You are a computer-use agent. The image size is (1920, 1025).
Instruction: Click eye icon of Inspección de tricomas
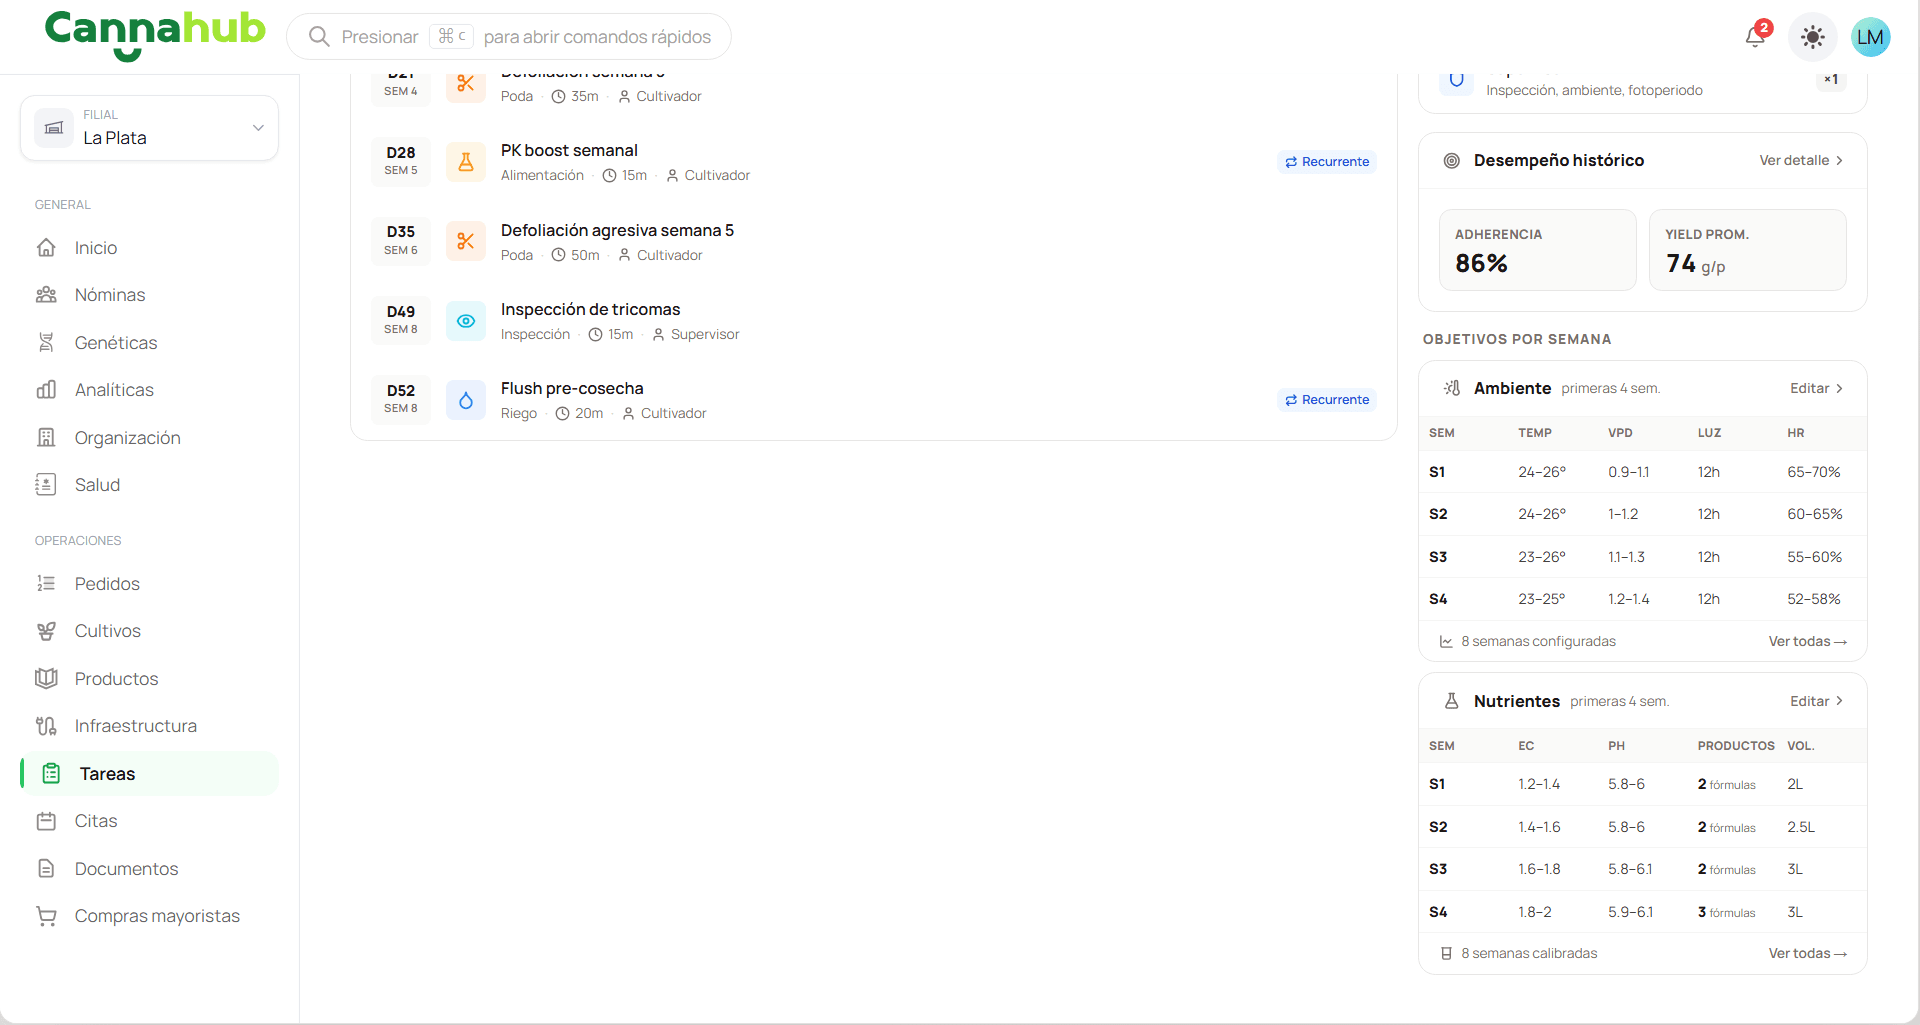coord(466,321)
